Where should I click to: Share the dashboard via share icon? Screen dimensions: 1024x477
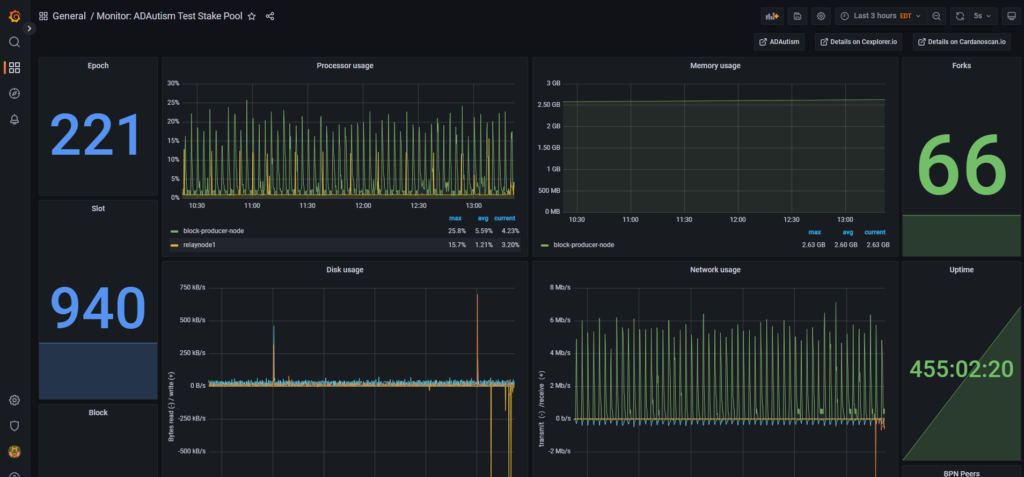click(x=270, y=16)
